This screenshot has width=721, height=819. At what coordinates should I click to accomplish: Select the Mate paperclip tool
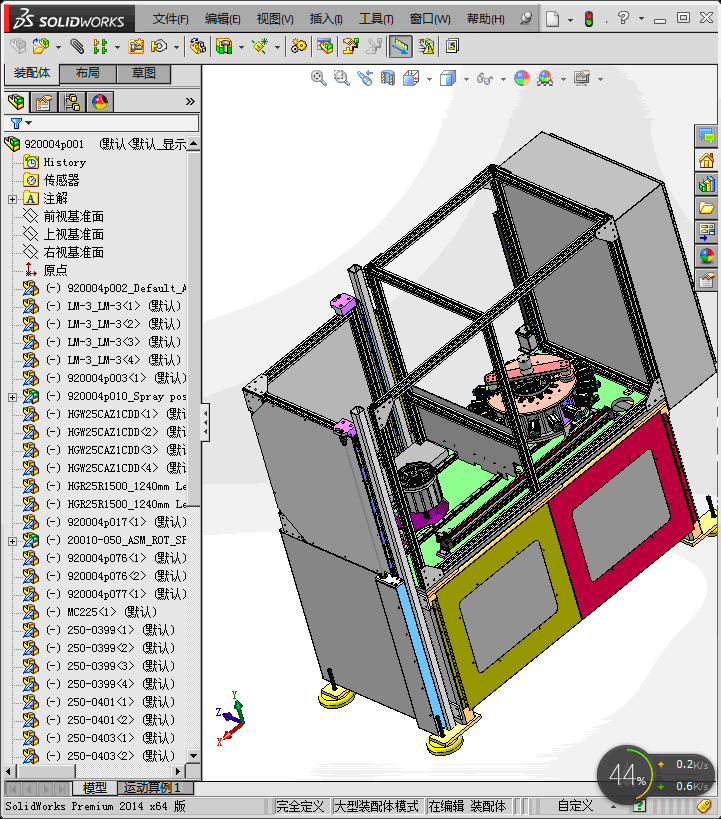point(77,46)
